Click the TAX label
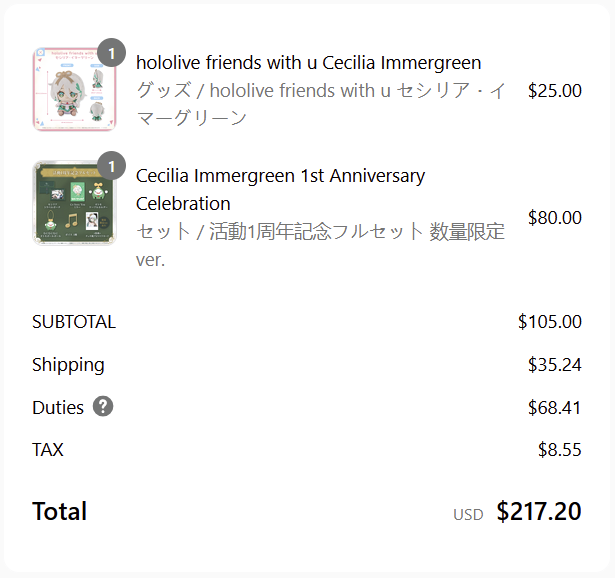Screen dimensions: 615x578 (48, 450)
